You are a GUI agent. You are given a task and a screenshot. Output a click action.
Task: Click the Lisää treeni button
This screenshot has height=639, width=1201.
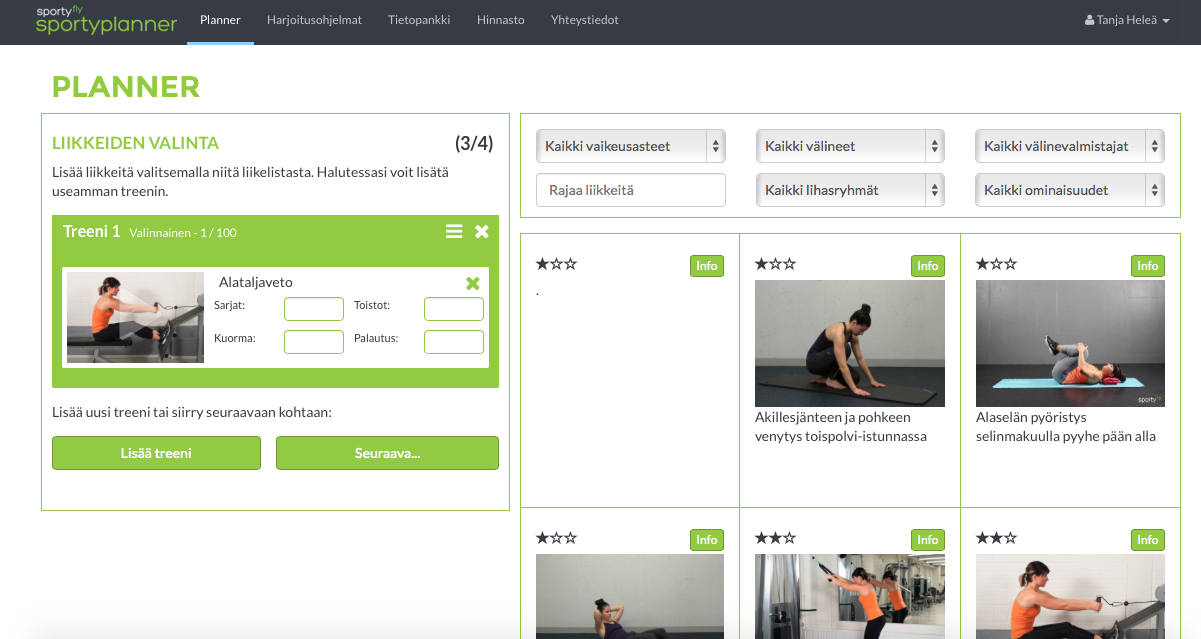[156, 453]
